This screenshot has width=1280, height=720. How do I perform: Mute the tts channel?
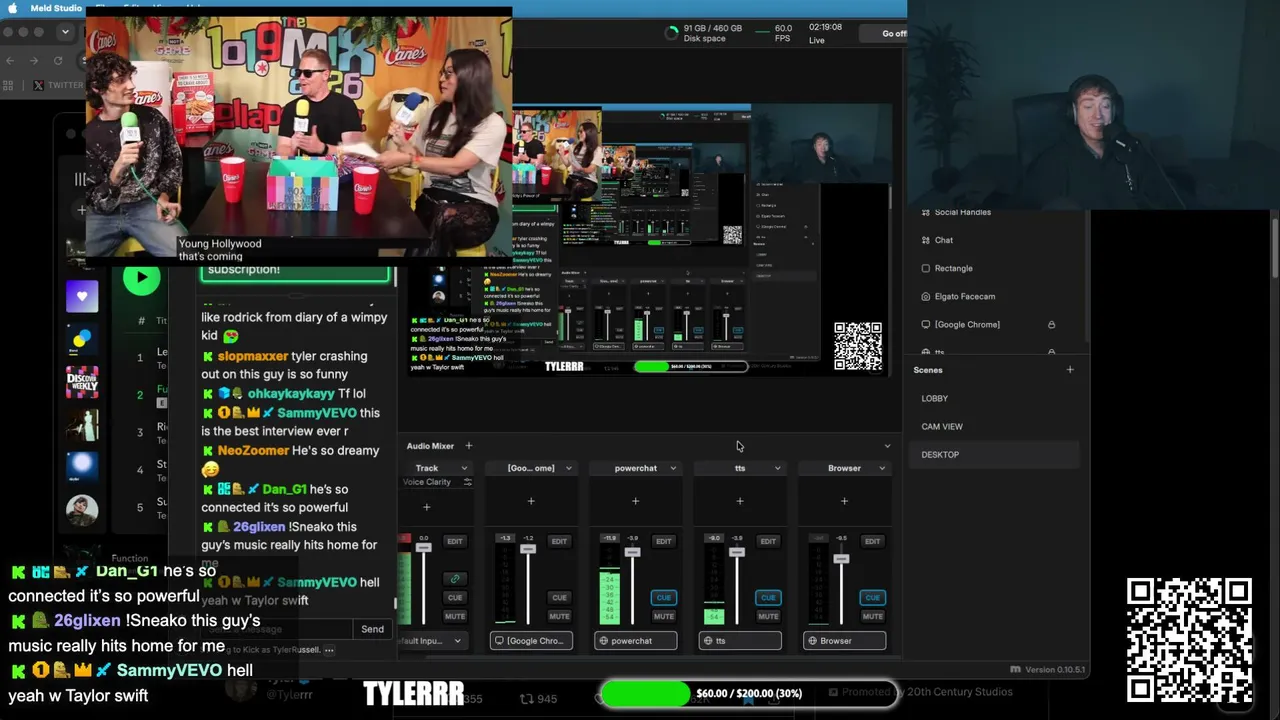pyautogui.click(x=768, y=616)
